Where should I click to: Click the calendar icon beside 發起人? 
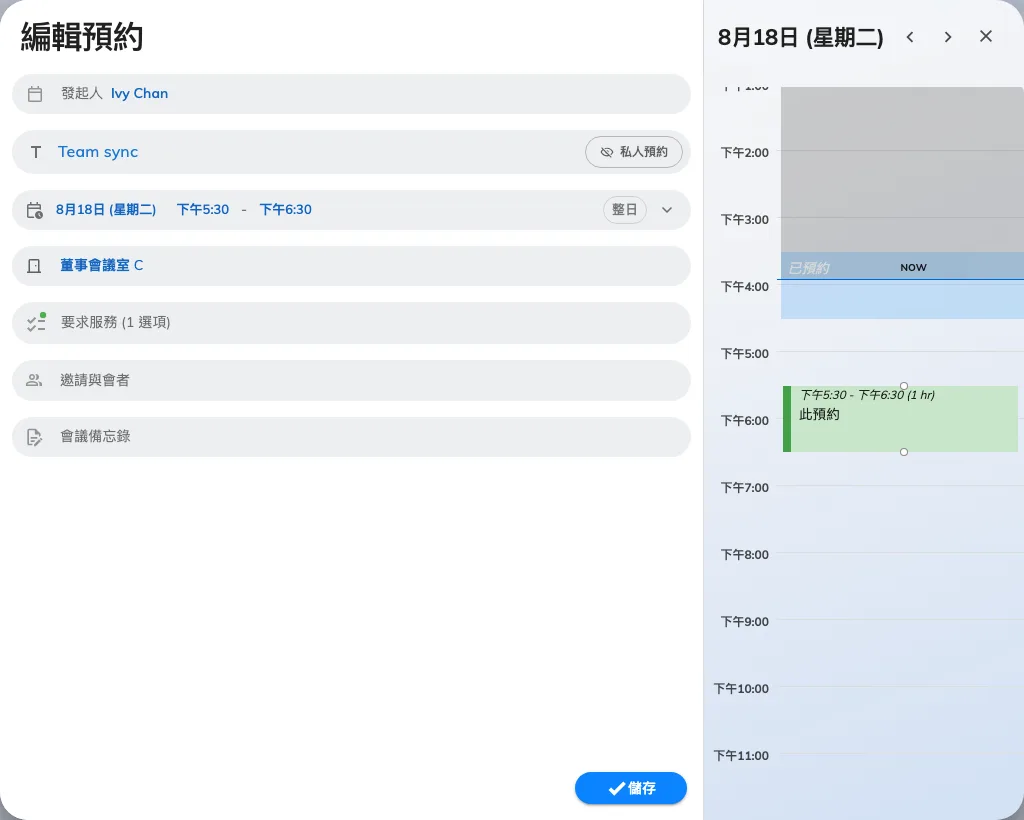click(x=35, y=94)
